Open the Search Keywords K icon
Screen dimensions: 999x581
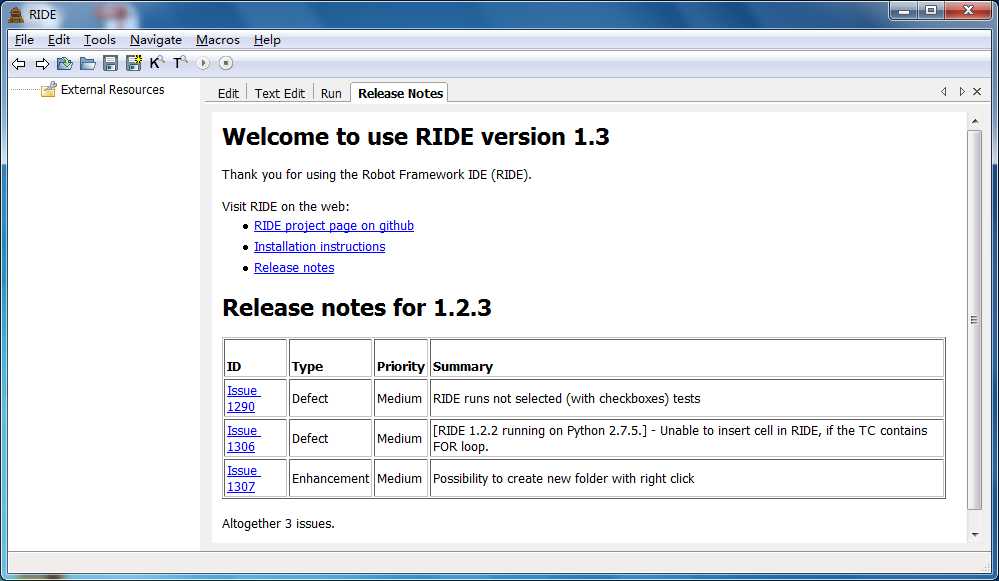coord(157,62)
